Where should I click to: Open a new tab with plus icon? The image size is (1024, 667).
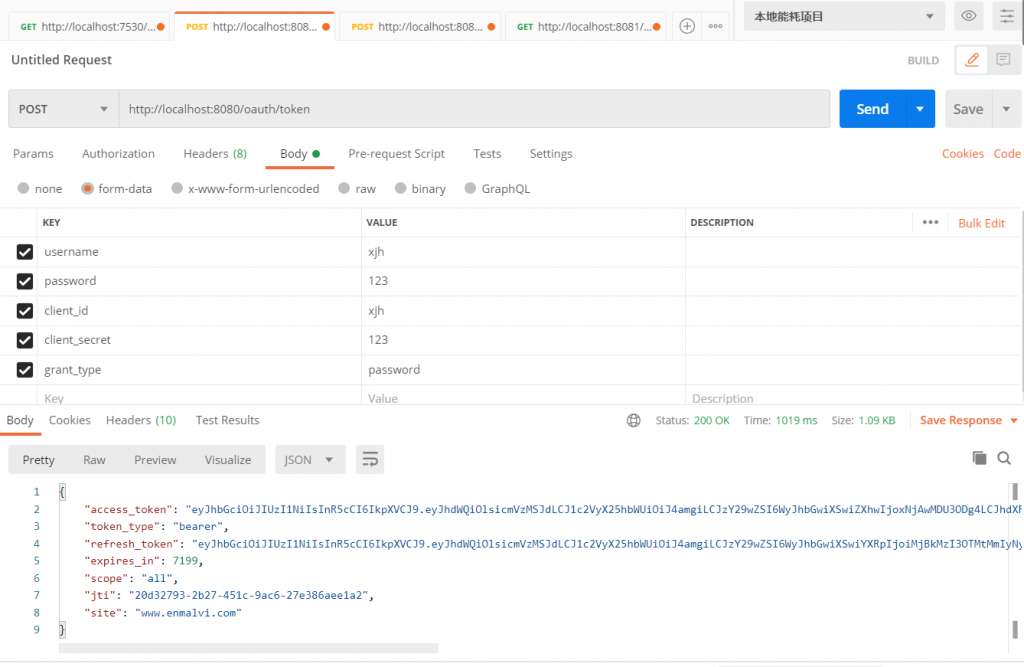tap(687, 27)
